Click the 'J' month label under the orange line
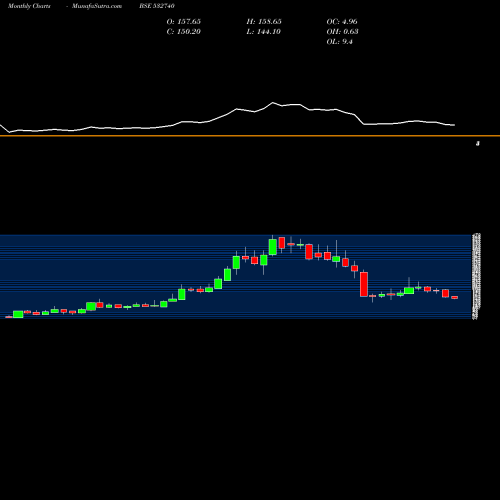500x500 pixels. (x=478, y=144)
